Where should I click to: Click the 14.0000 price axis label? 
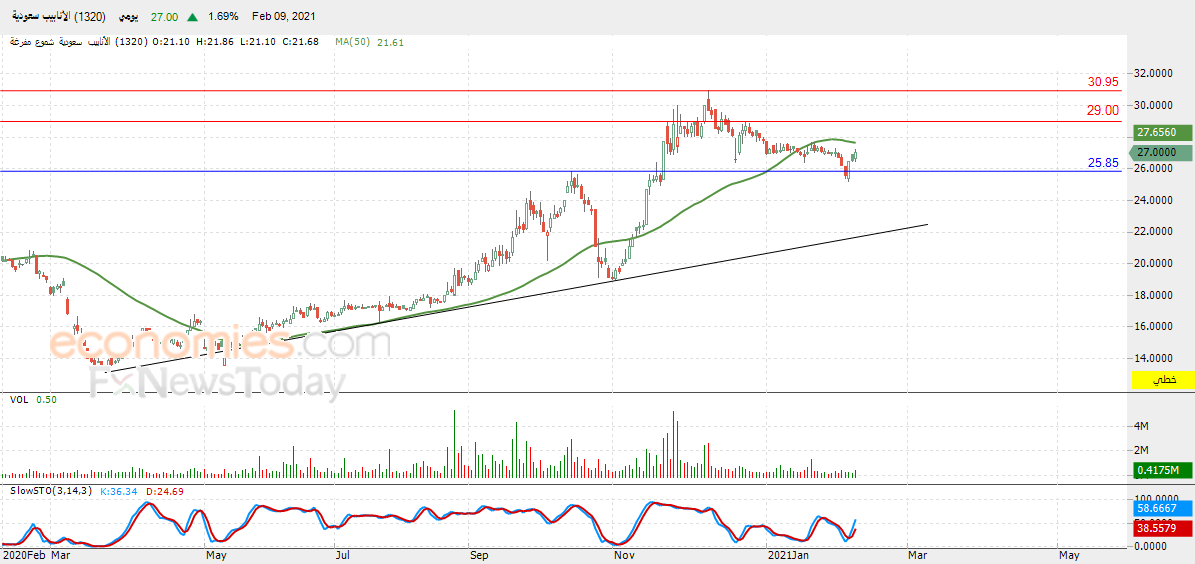pyautogui.click(x=1155, y=357)
